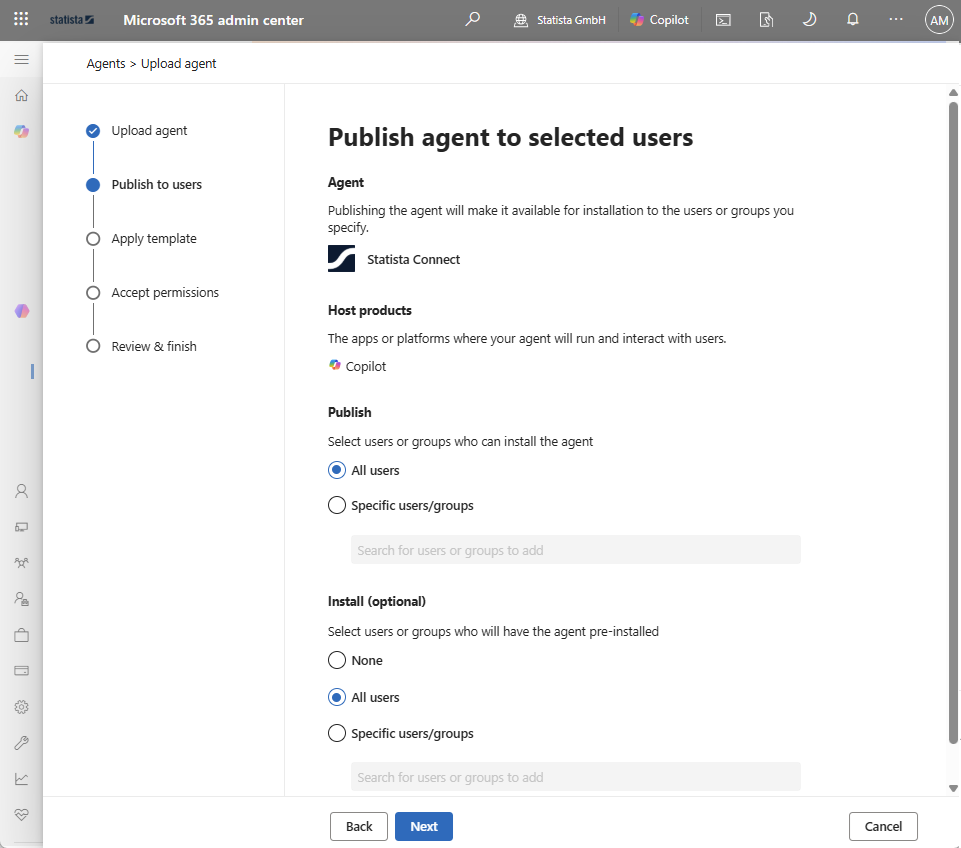Open Cloud Shell terminal icon

click(x=723, y=20)
